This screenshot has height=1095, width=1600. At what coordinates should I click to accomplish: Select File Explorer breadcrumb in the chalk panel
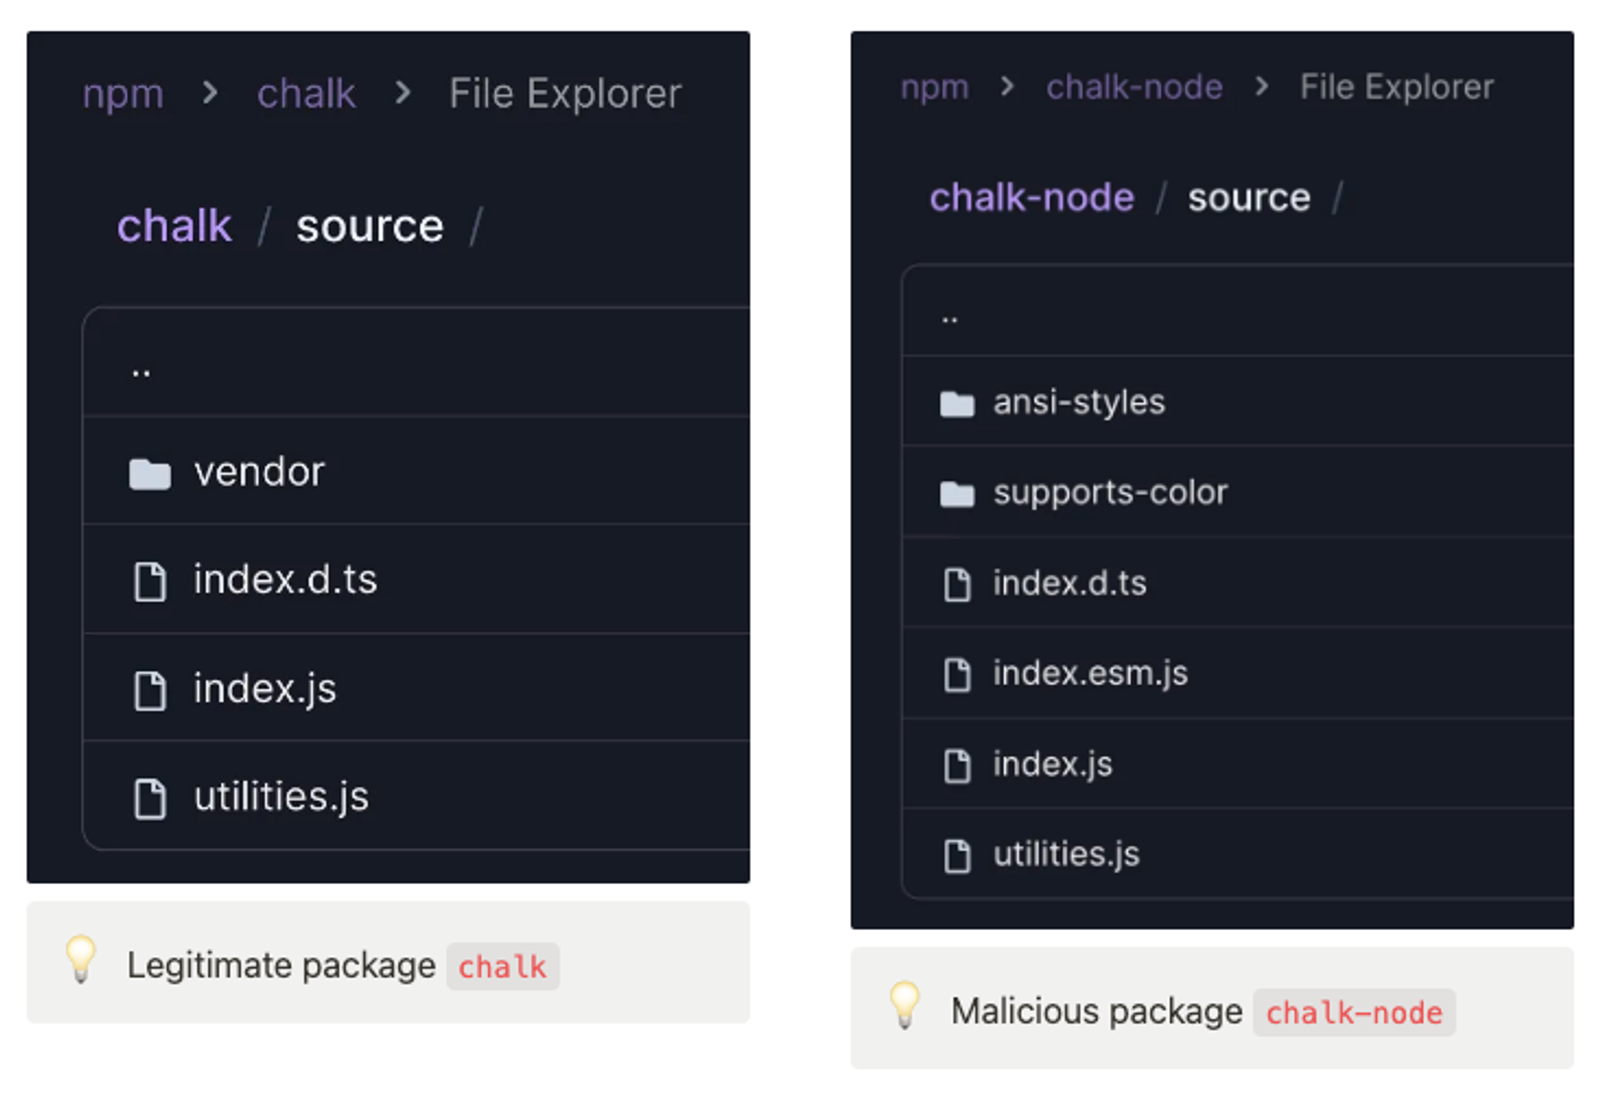(565, 94)
